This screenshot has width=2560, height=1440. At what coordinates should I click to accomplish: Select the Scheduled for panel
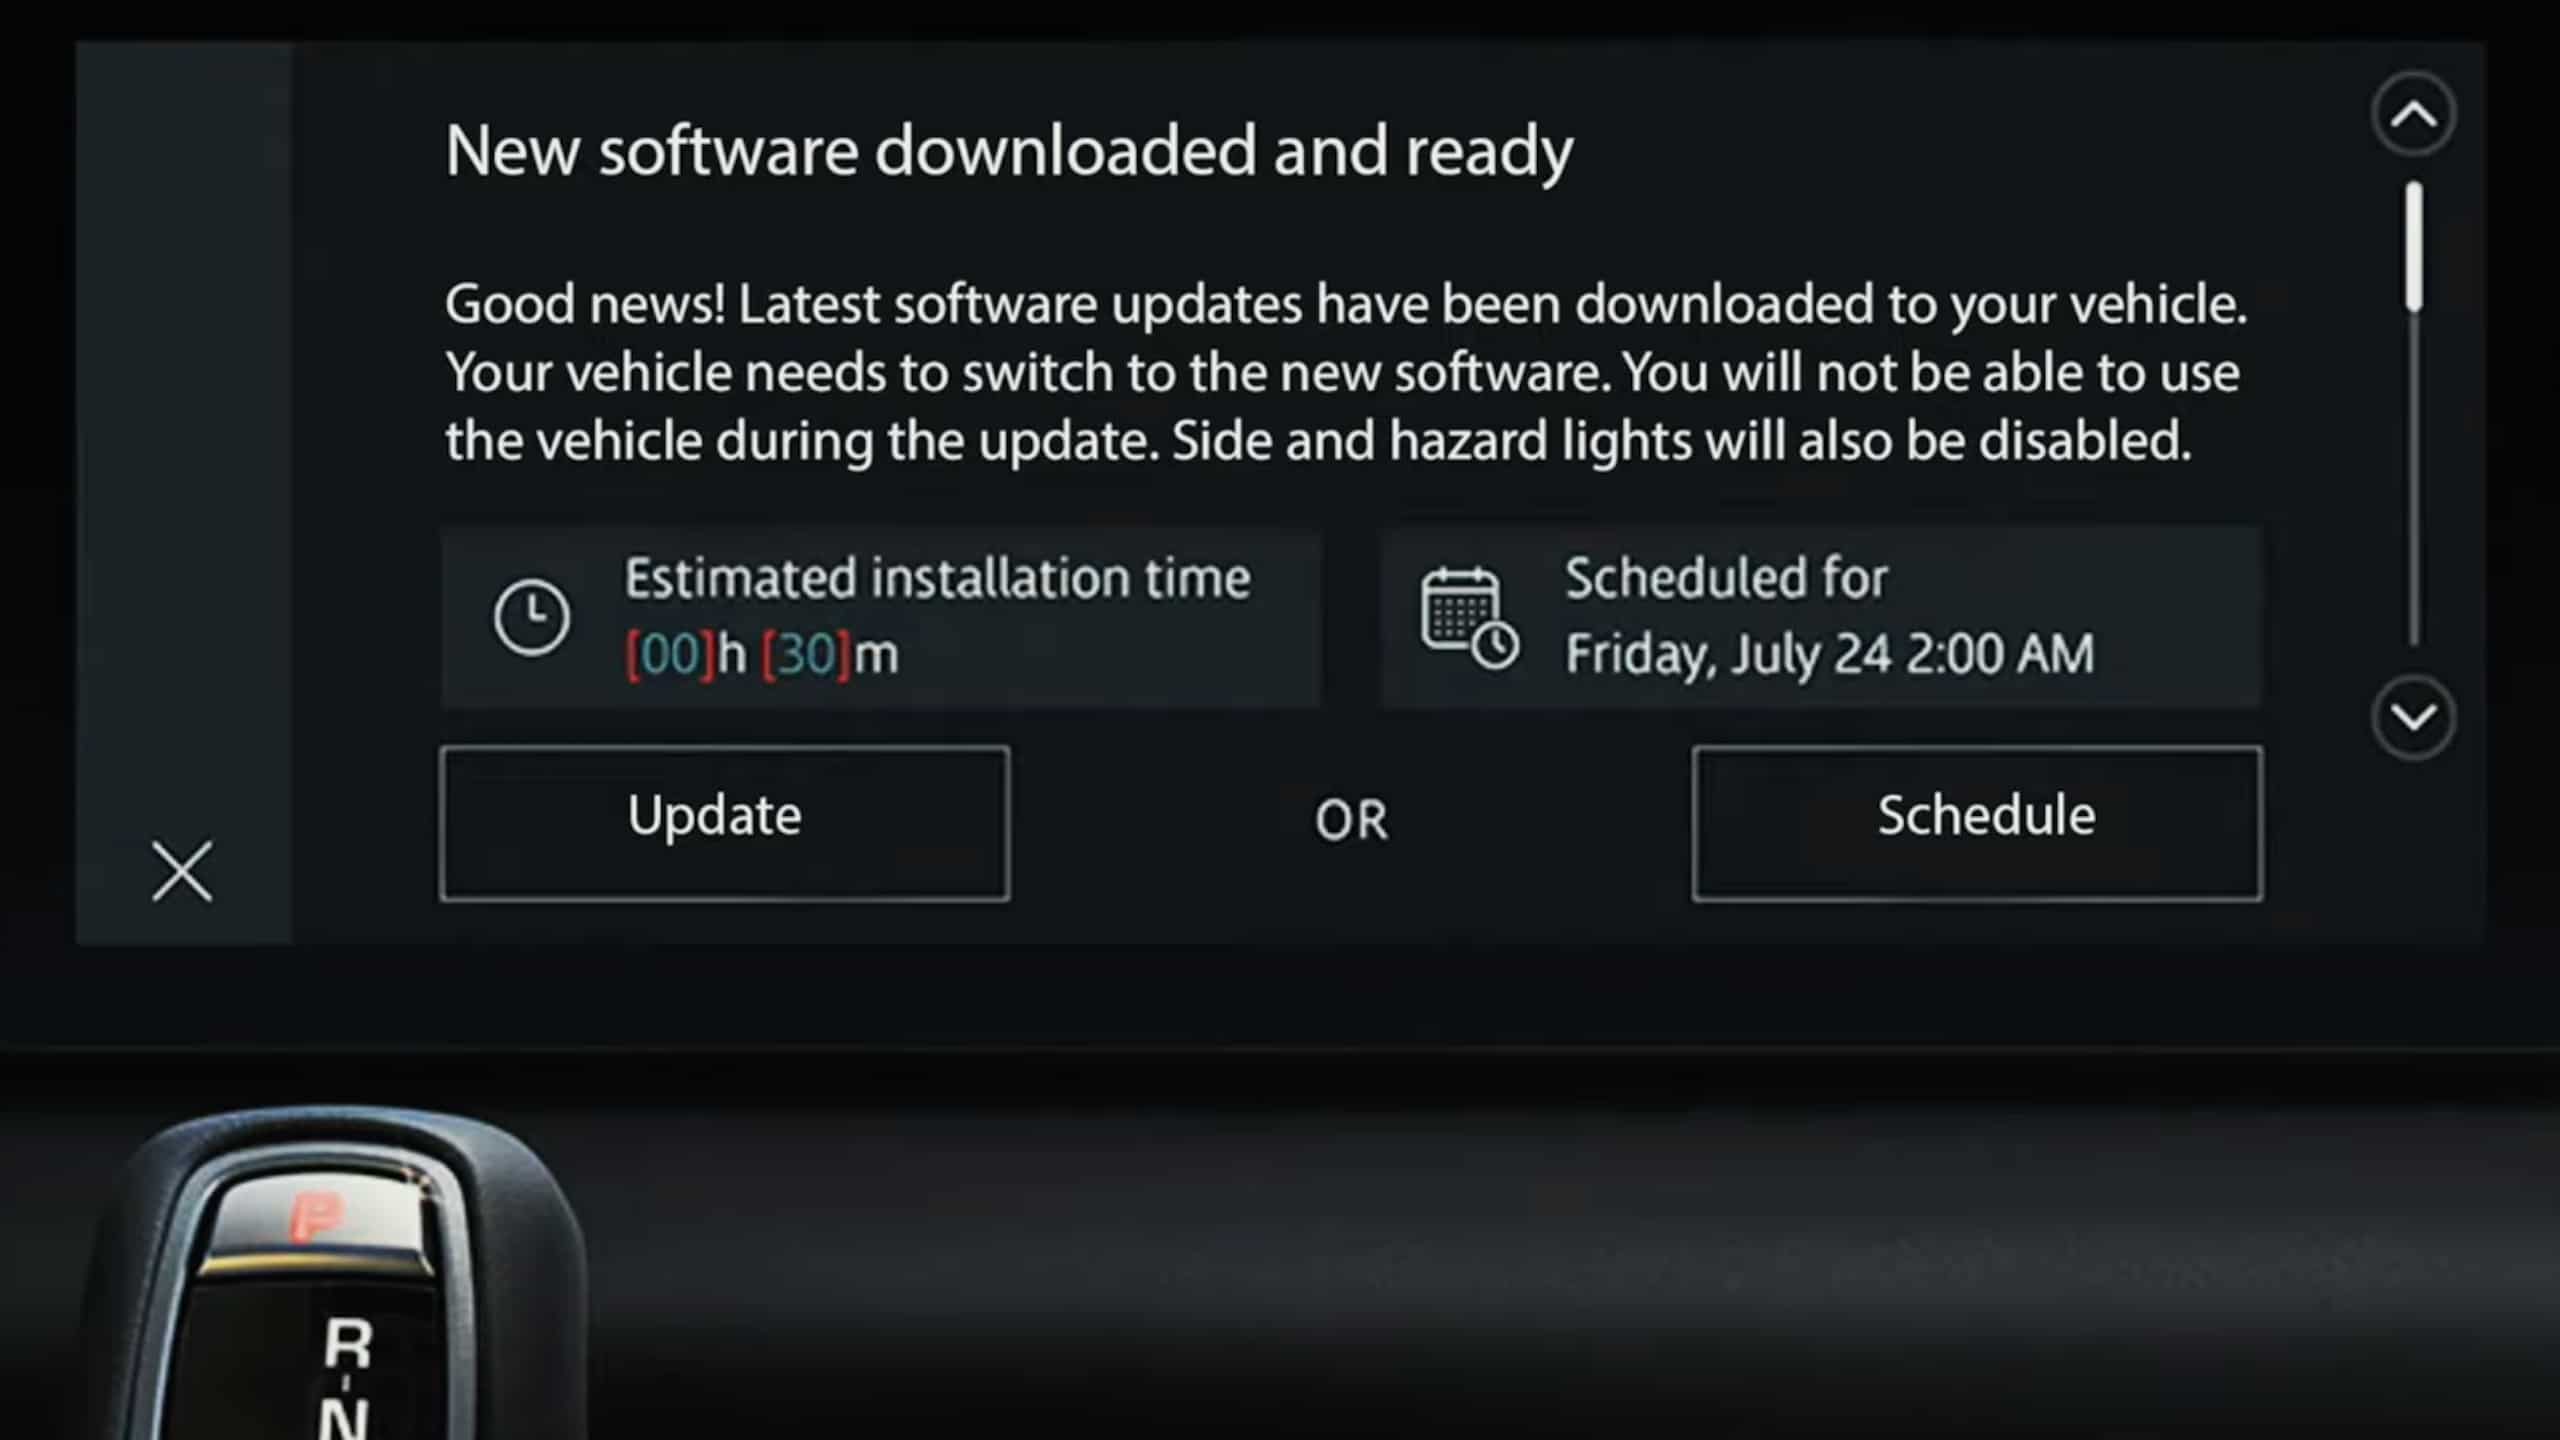(1821, 617)
